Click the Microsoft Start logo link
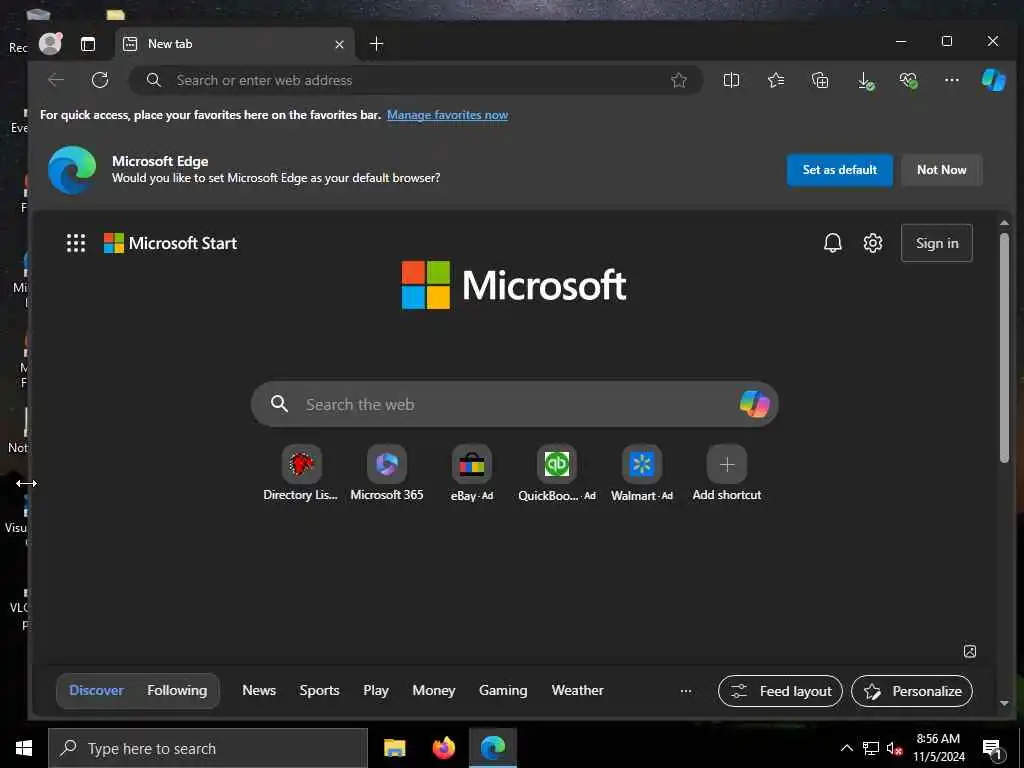The image size is (1024, 768). [x=170, y=243]
